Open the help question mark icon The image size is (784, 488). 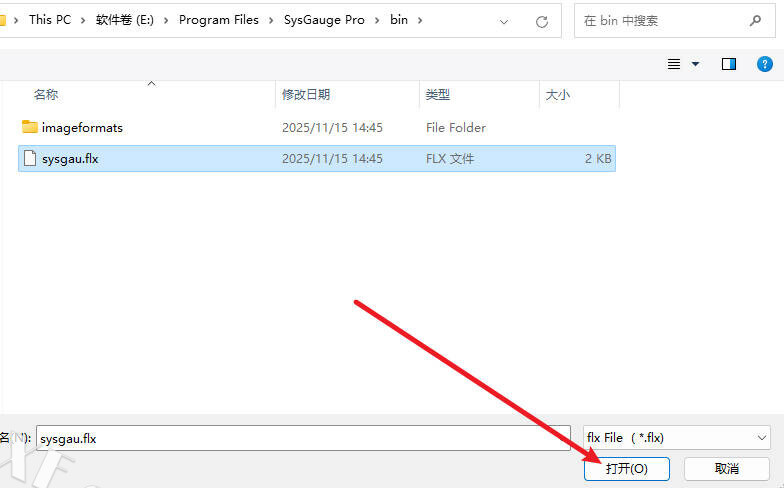pos(765,64)
